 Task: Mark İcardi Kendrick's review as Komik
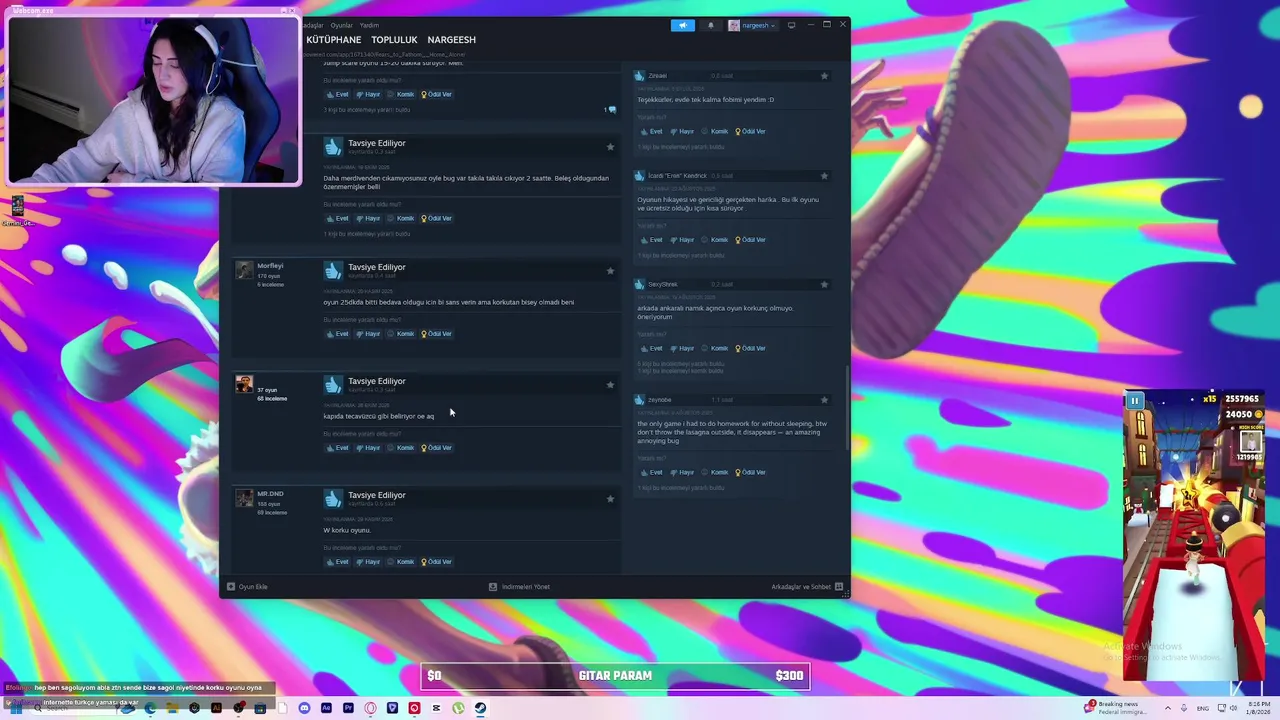pyautogui.click(x=715, y=240)
